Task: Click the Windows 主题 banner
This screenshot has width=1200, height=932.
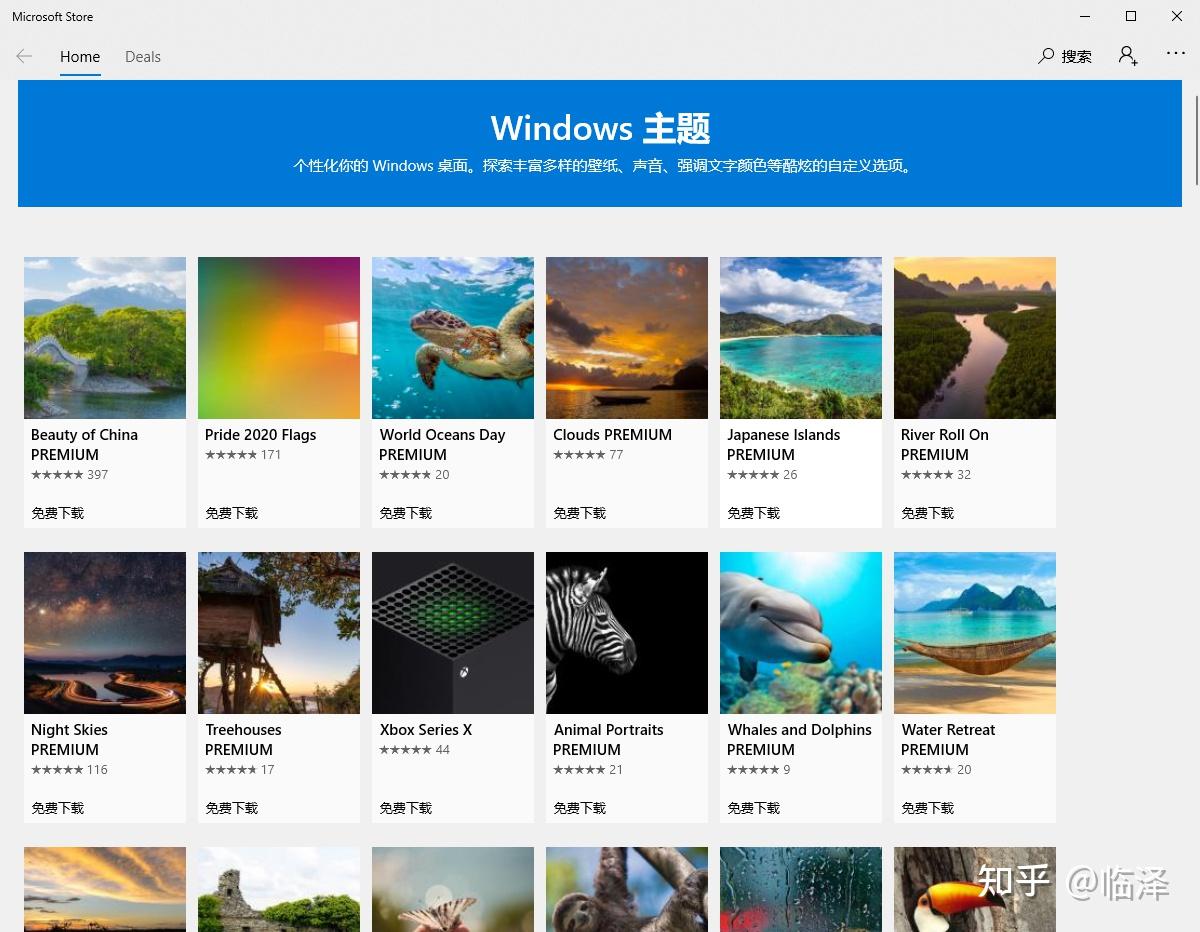Action: pos(600,144)
